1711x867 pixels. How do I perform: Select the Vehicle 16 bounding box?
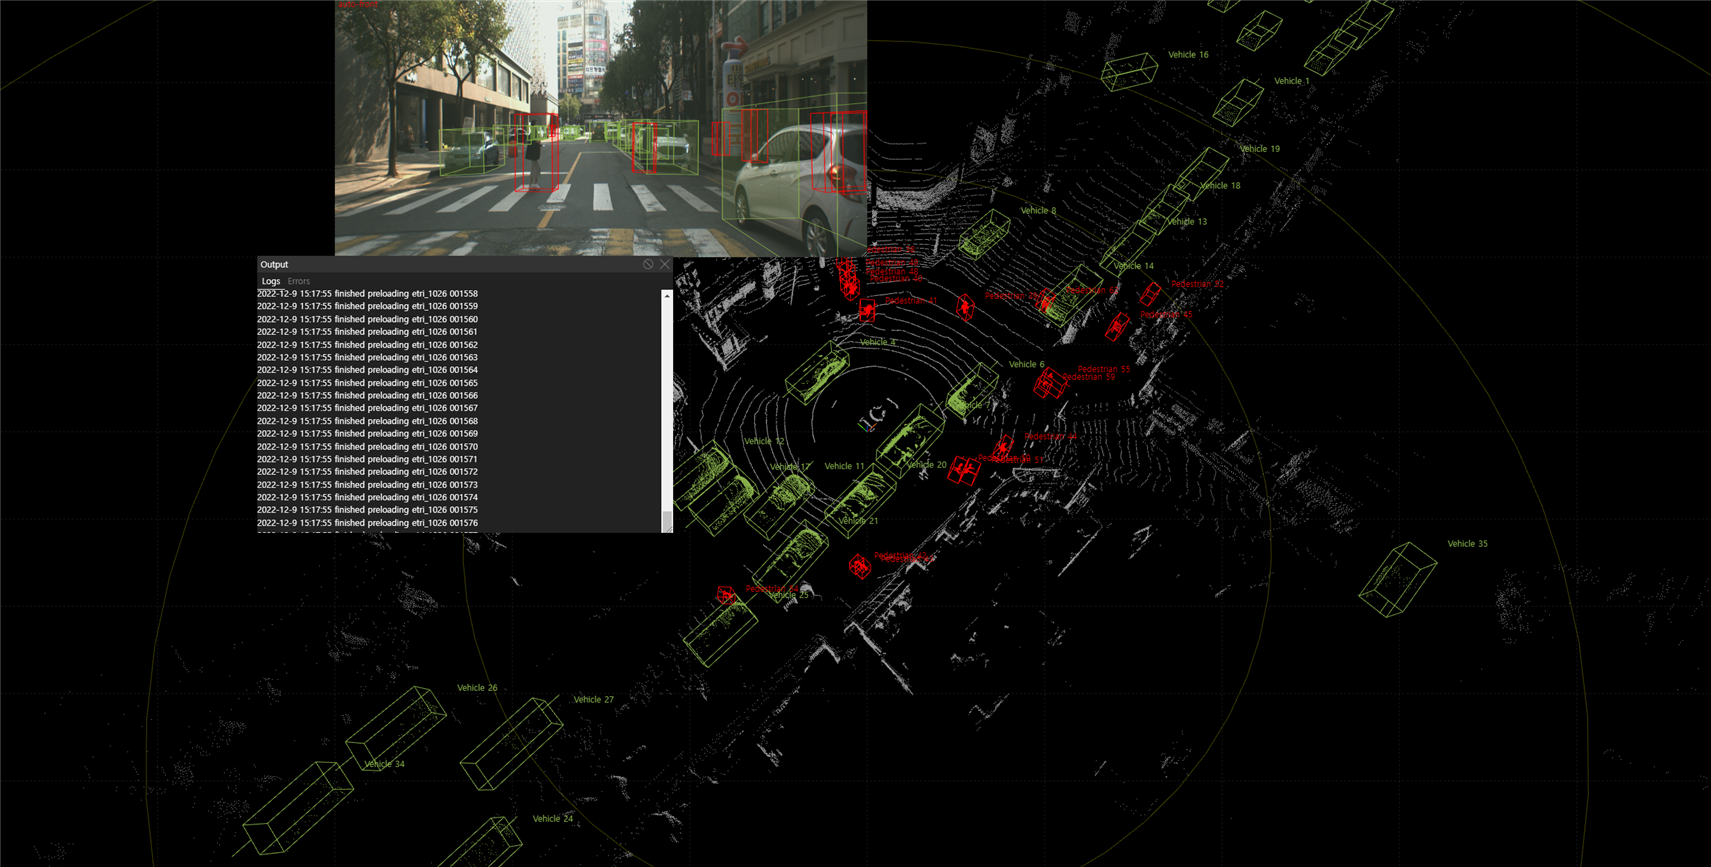1130,71
